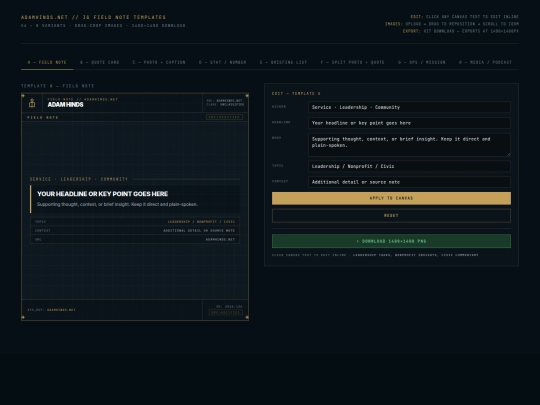Open the B – Quote Card tab
Screen dimensions: 540x405
100,62
